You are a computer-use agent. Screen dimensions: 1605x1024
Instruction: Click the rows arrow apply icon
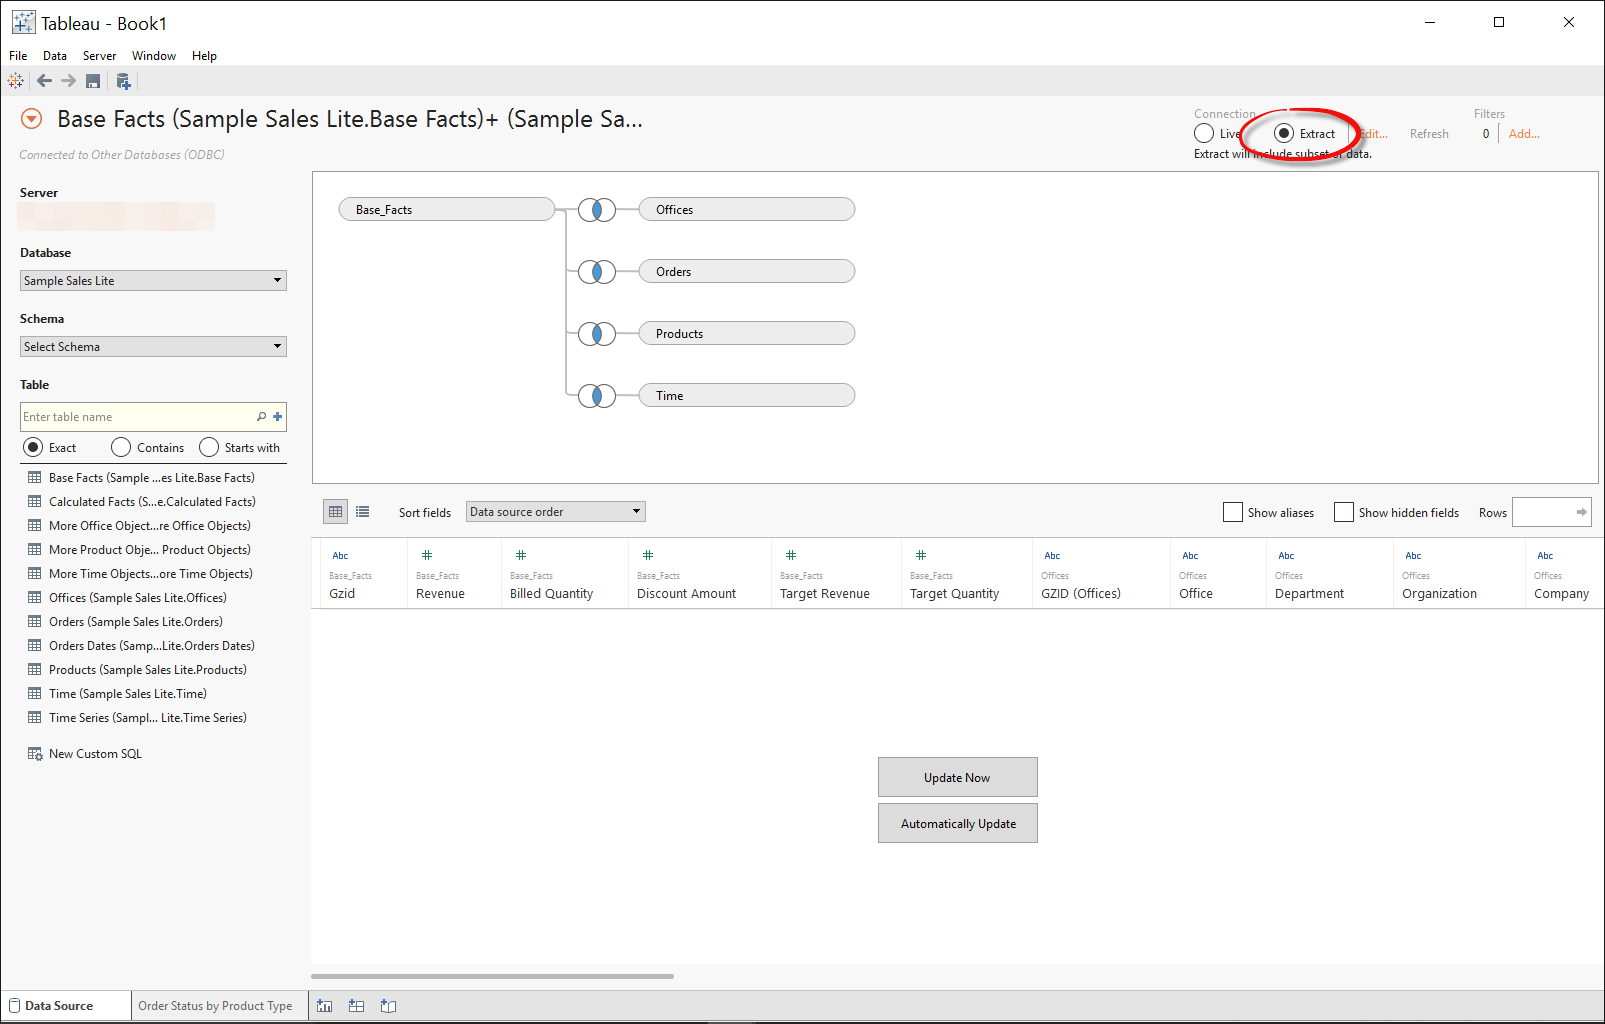pos(1581,512)
